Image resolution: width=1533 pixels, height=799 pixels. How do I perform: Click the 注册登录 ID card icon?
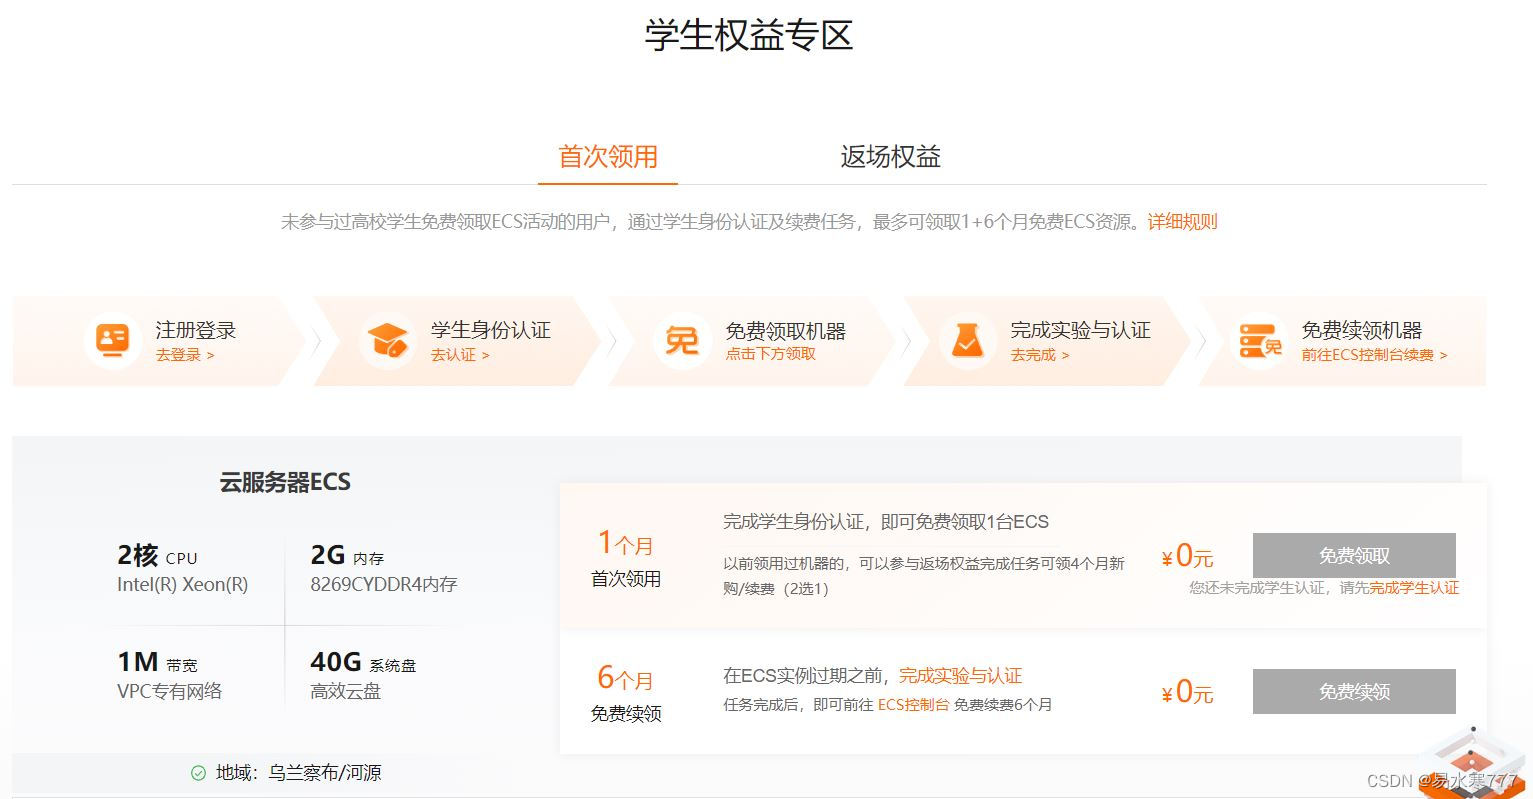click(x=113, y=341)
